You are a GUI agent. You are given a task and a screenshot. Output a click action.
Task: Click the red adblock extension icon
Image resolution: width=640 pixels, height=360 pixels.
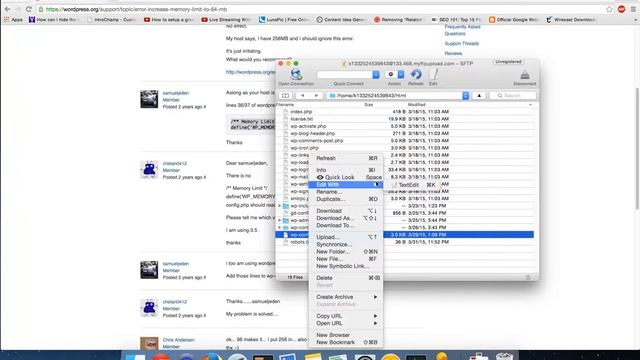point(621,9)
